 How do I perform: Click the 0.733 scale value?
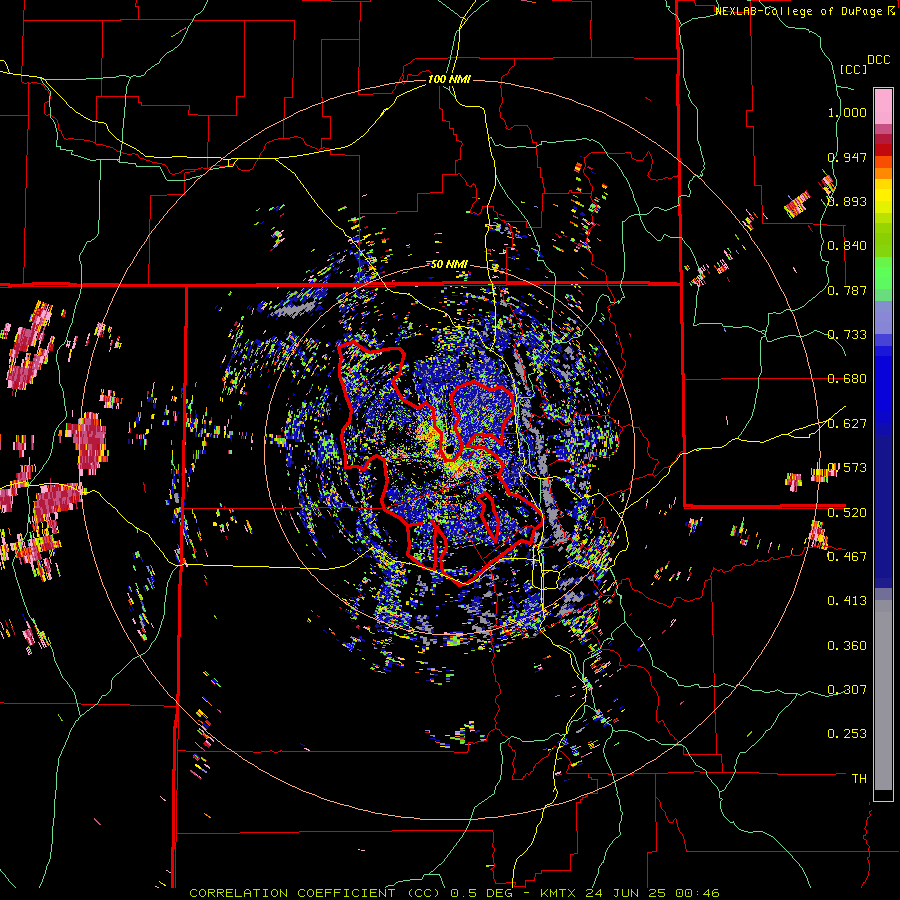coord(847,335)
